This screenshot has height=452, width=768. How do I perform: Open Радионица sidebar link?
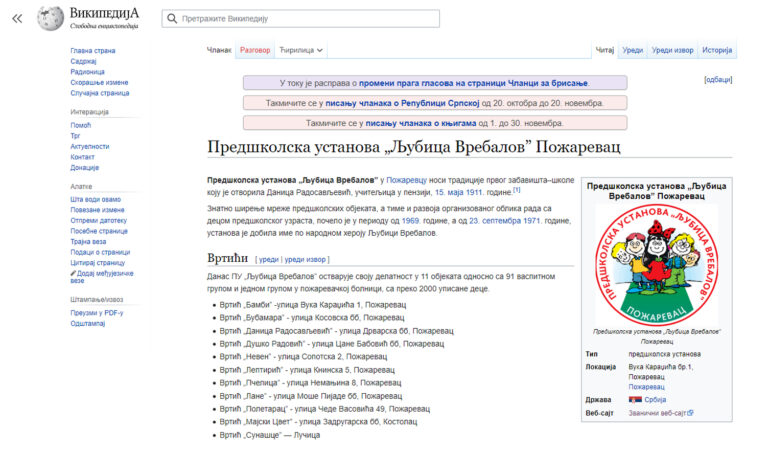(87, 71)
